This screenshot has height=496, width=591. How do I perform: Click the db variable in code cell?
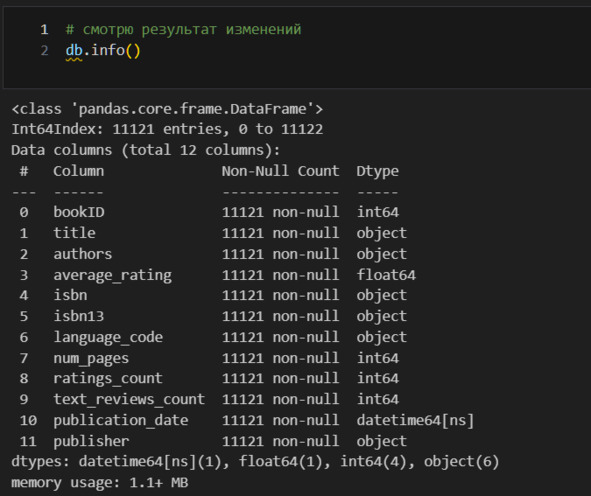click(74, 50)
